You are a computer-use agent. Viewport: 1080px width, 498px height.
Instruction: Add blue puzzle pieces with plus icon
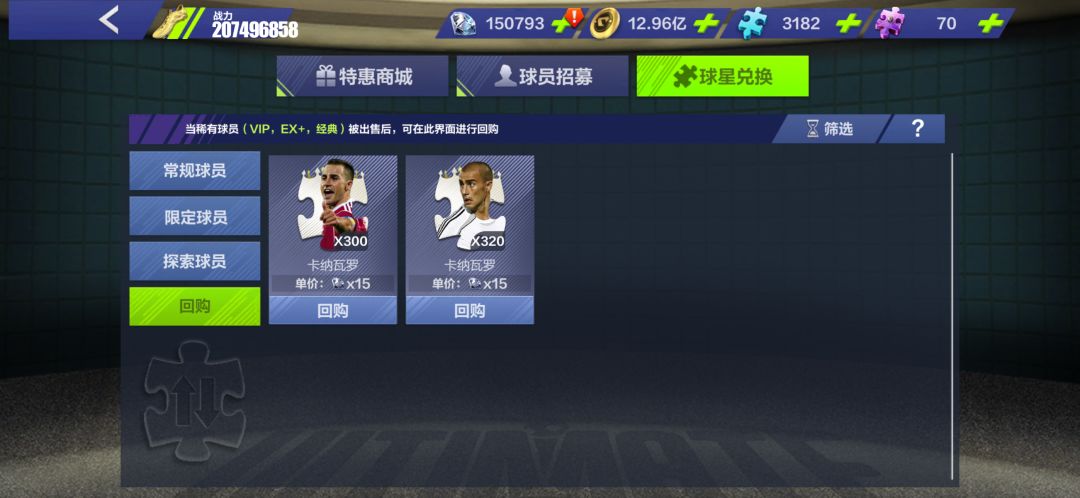click(849, 23)
